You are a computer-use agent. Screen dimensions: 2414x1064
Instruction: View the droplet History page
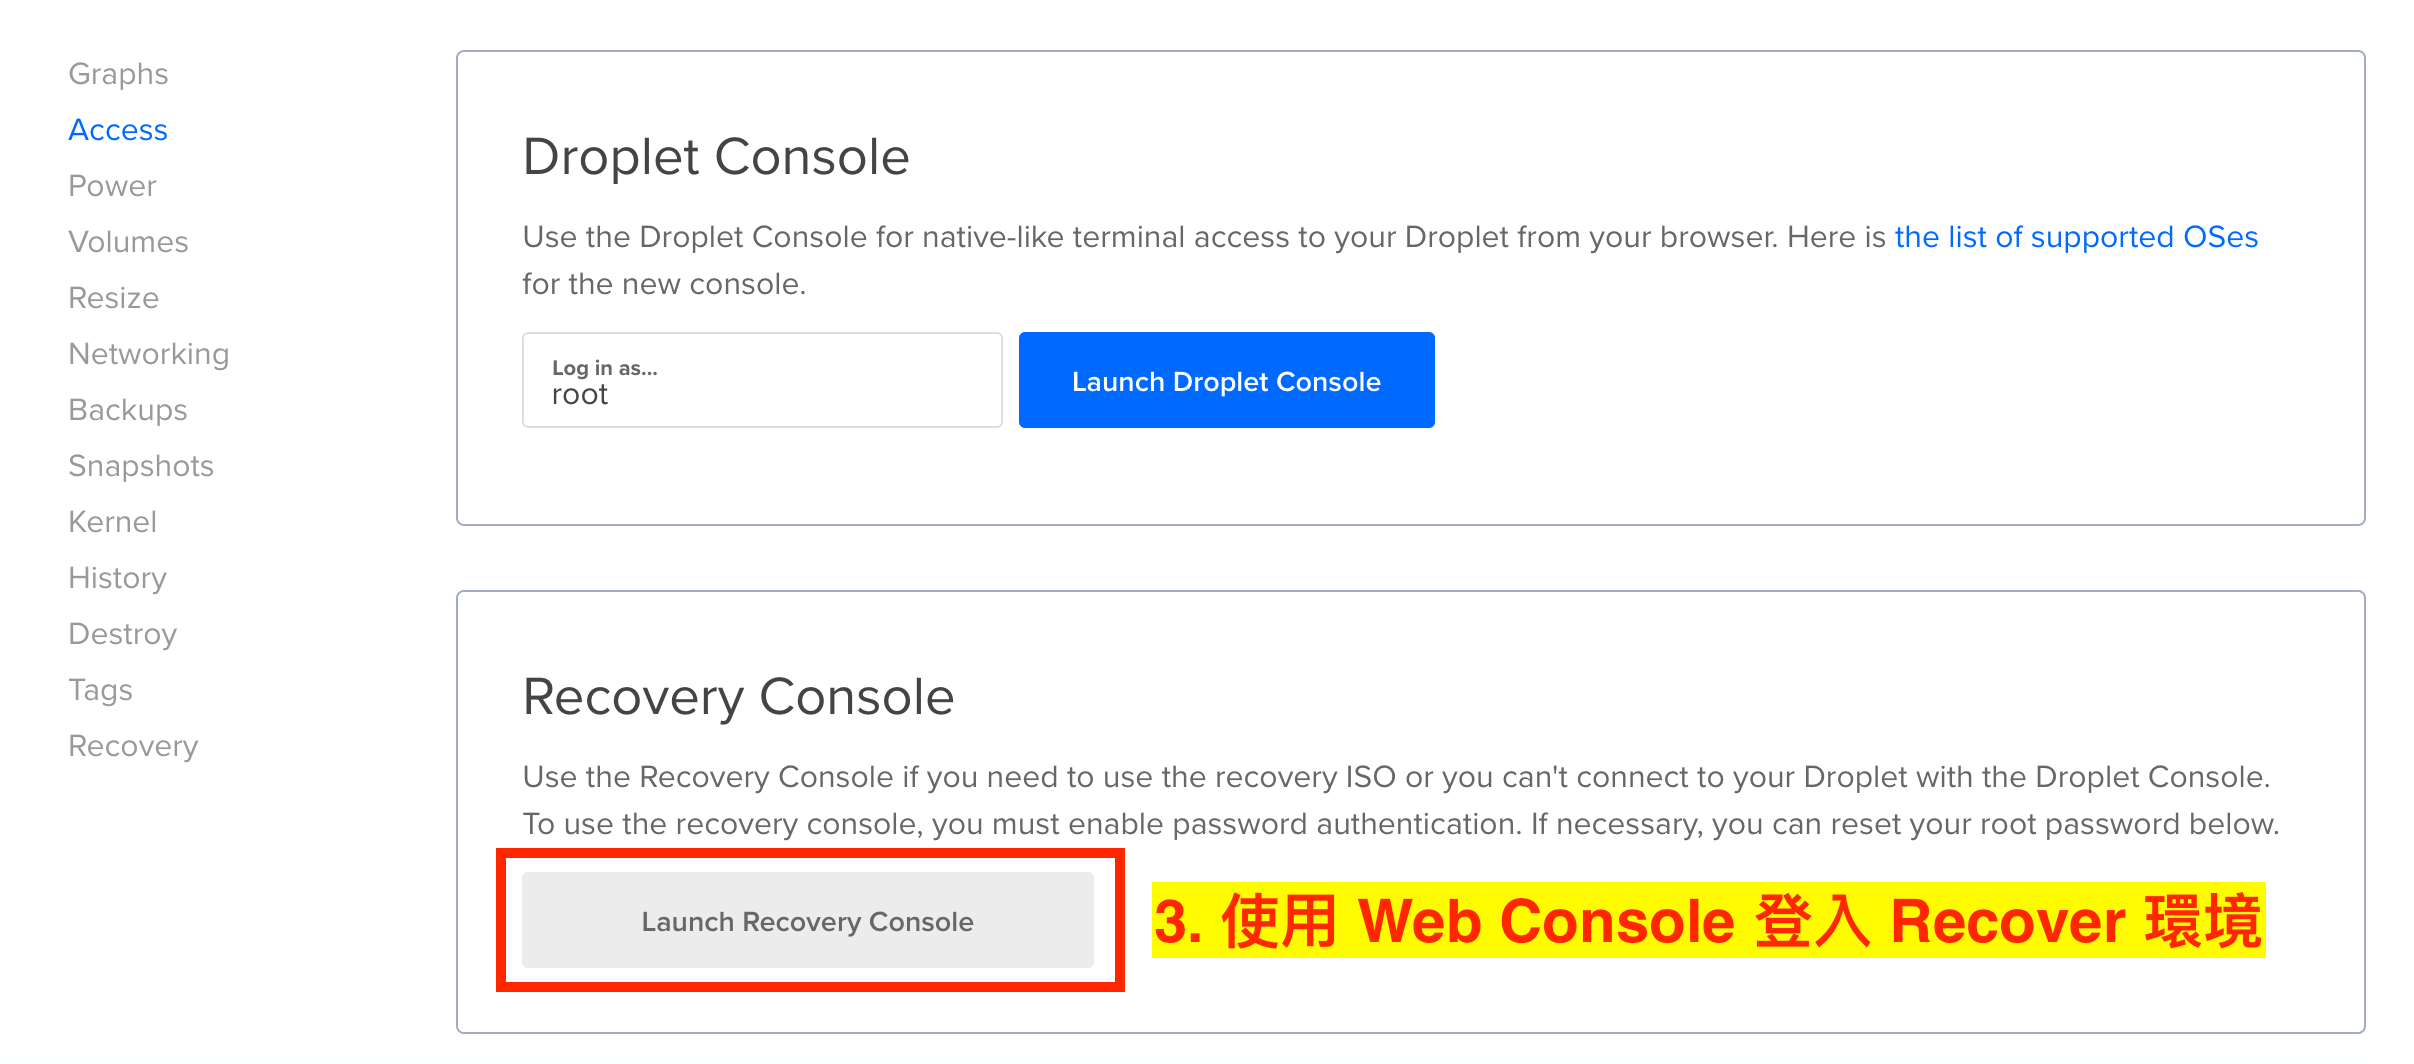pyautogui.click(x=117, y=578)
